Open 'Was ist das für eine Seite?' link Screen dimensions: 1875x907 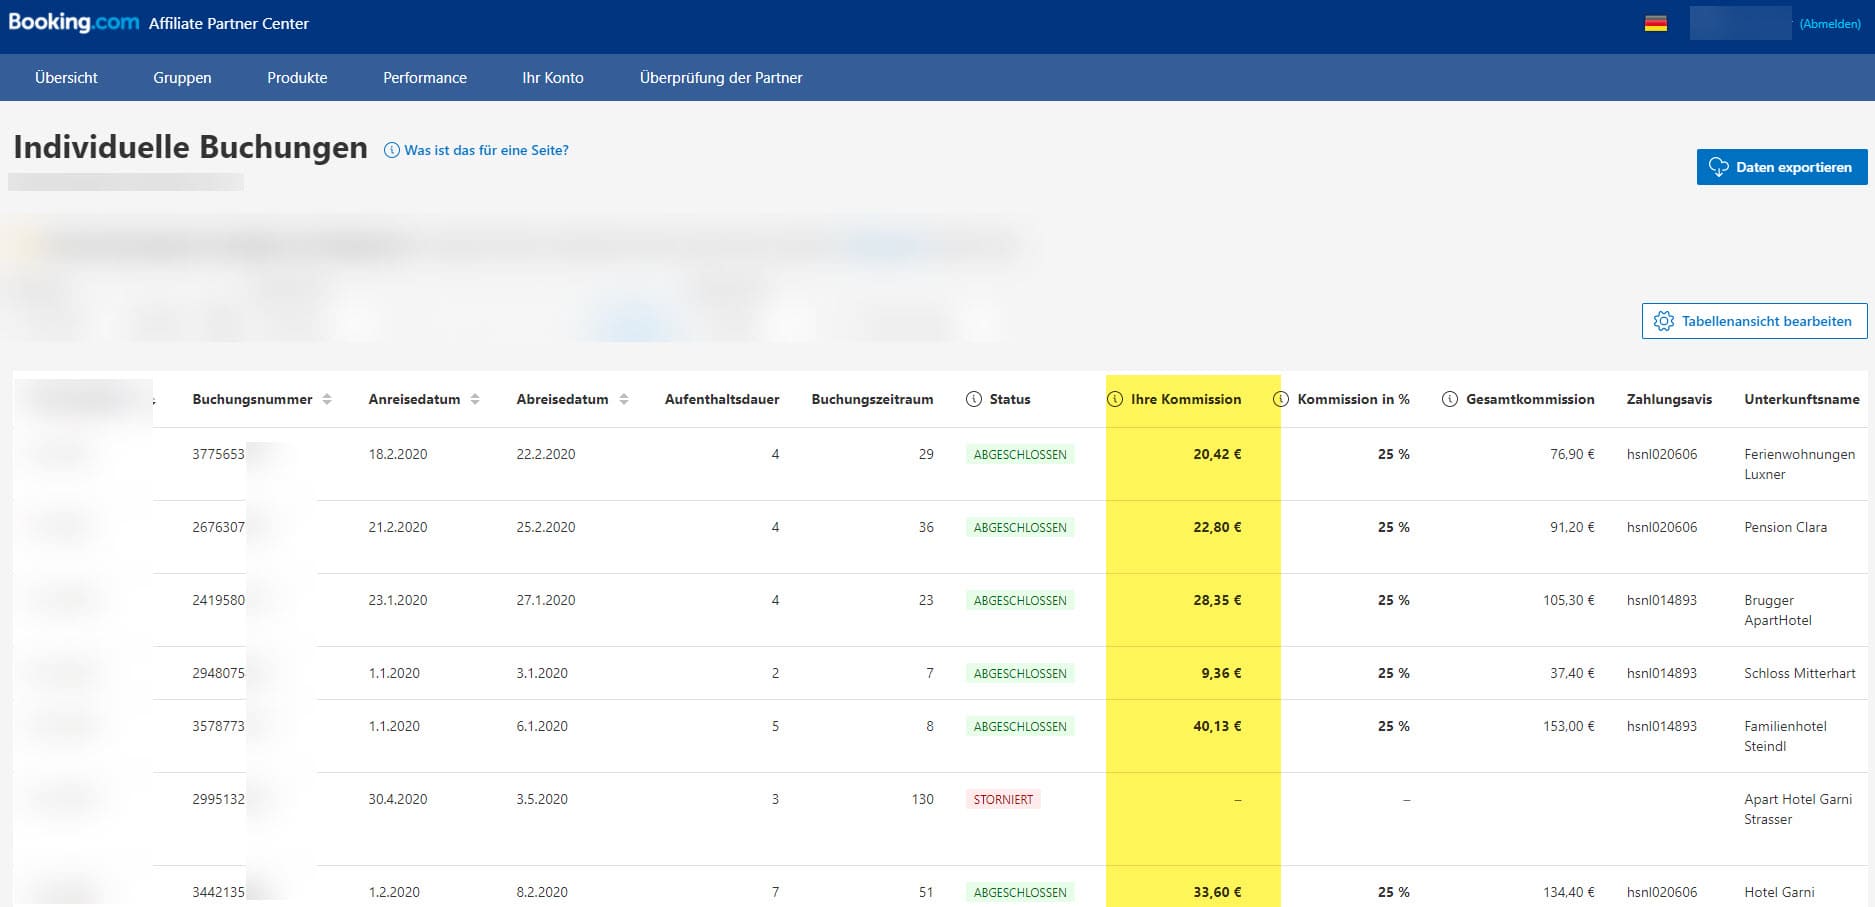486,150
